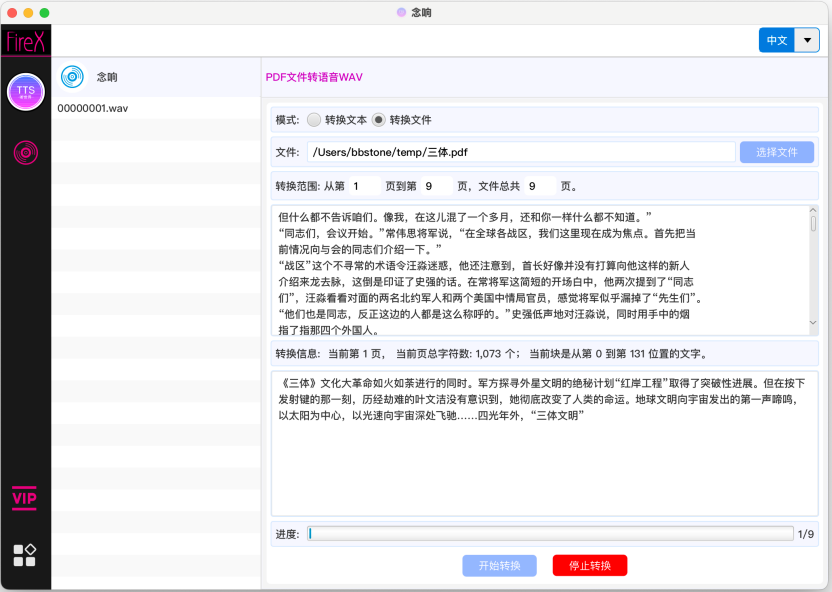Click the PDF text preview scrollbar thumb
This screenshot has height=592, width=832.
pyautogui.click(x=813, y=223)
